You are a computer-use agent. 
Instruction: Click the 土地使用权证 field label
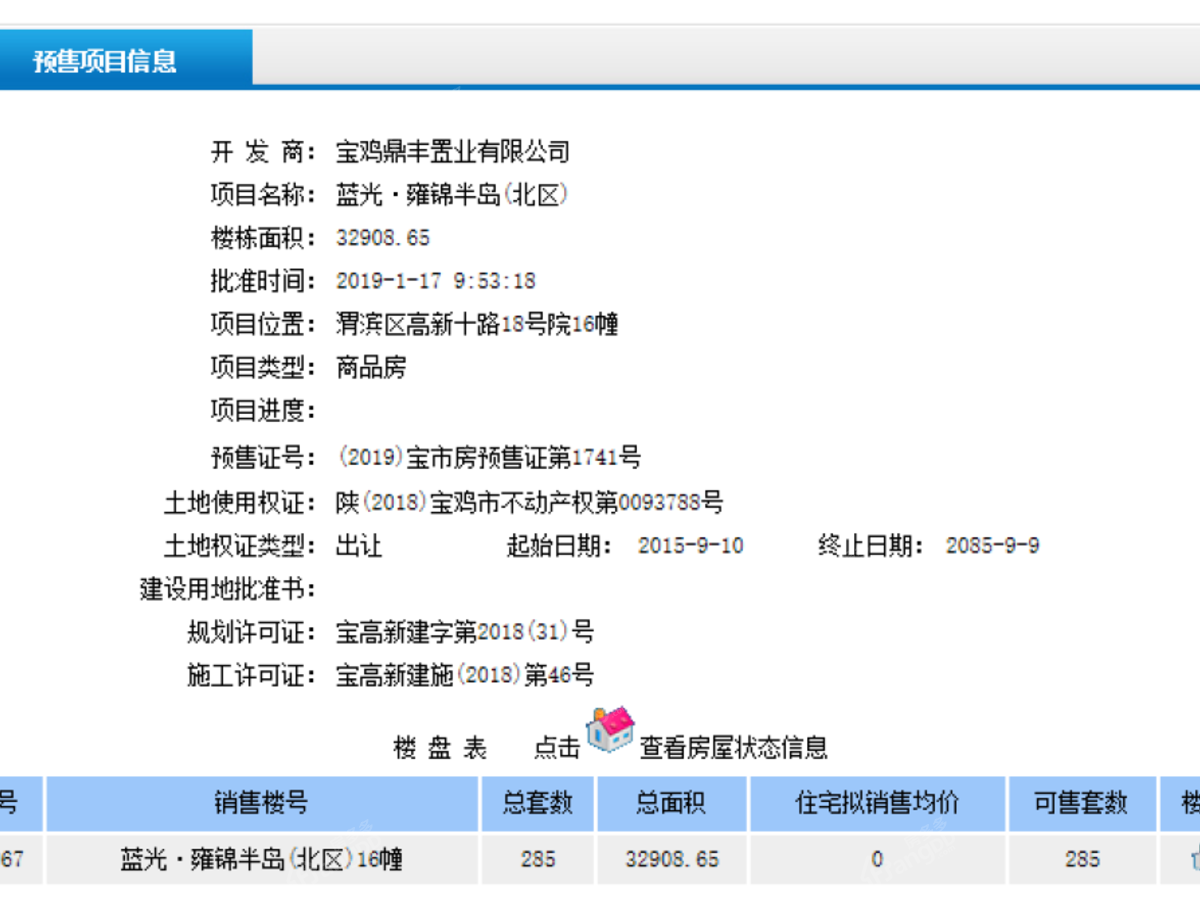pos(240,502)
